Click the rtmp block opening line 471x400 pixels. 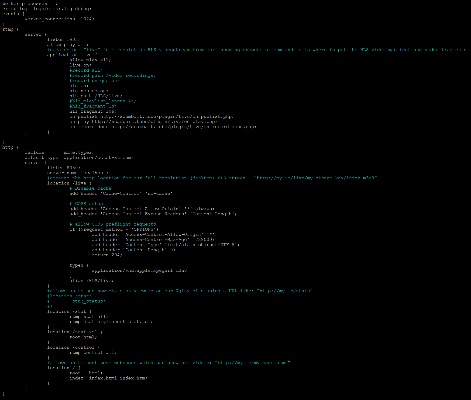11,29
